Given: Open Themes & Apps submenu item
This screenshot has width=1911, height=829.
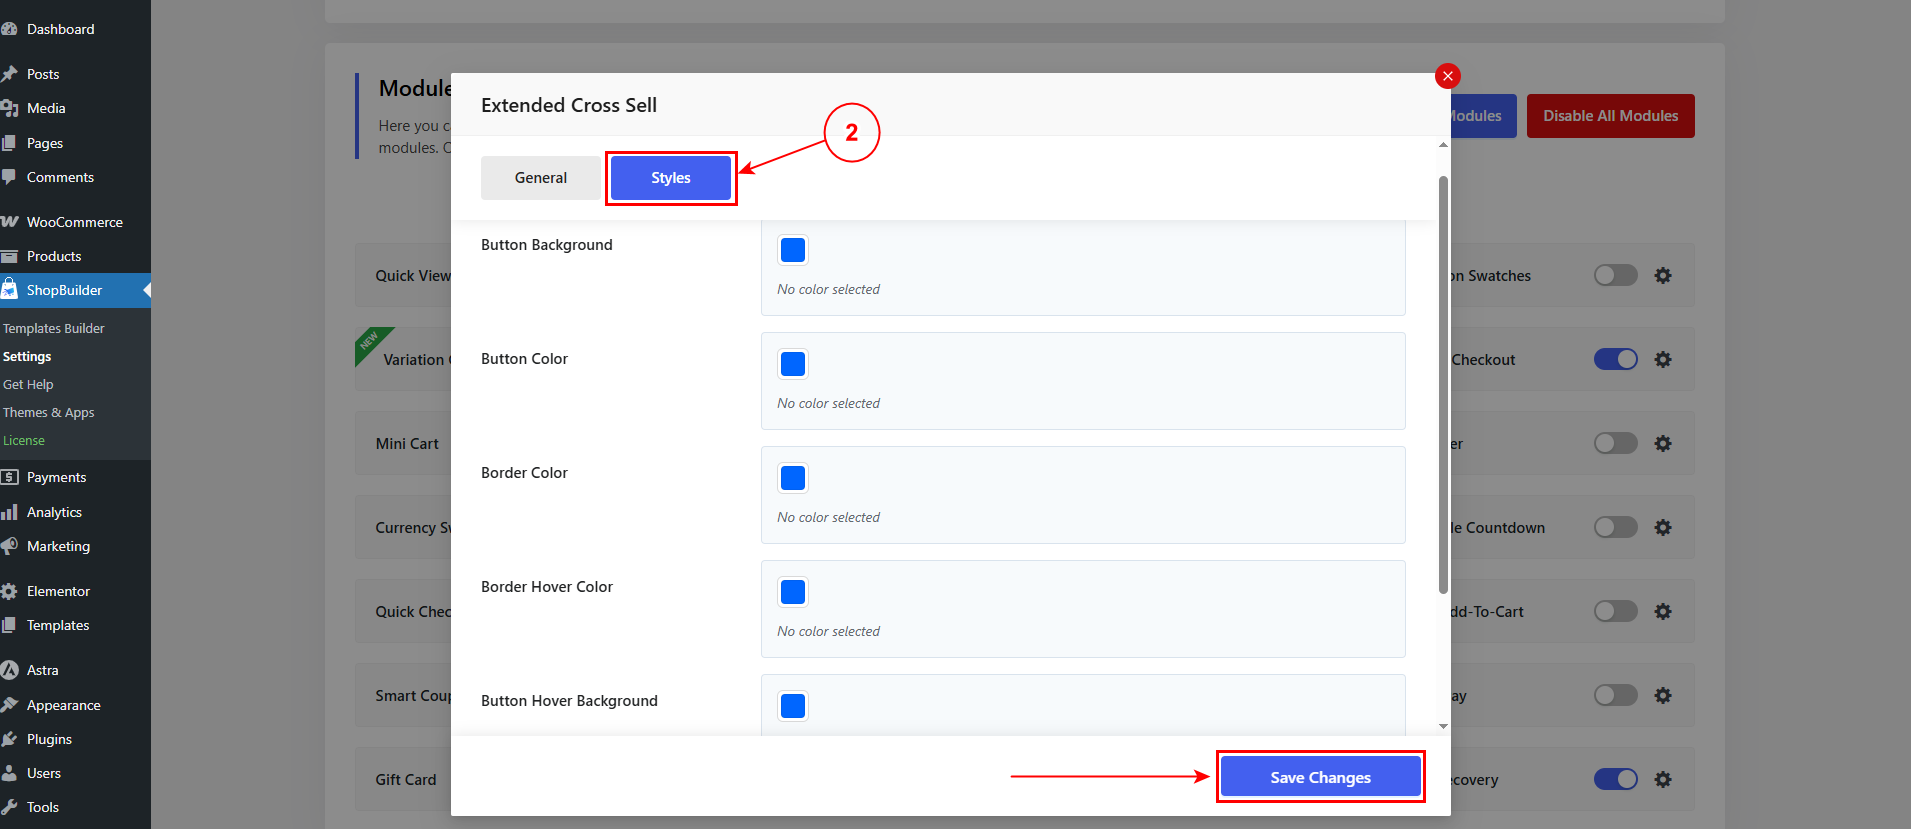Looking at the screenshot, I should coord(49,412).
